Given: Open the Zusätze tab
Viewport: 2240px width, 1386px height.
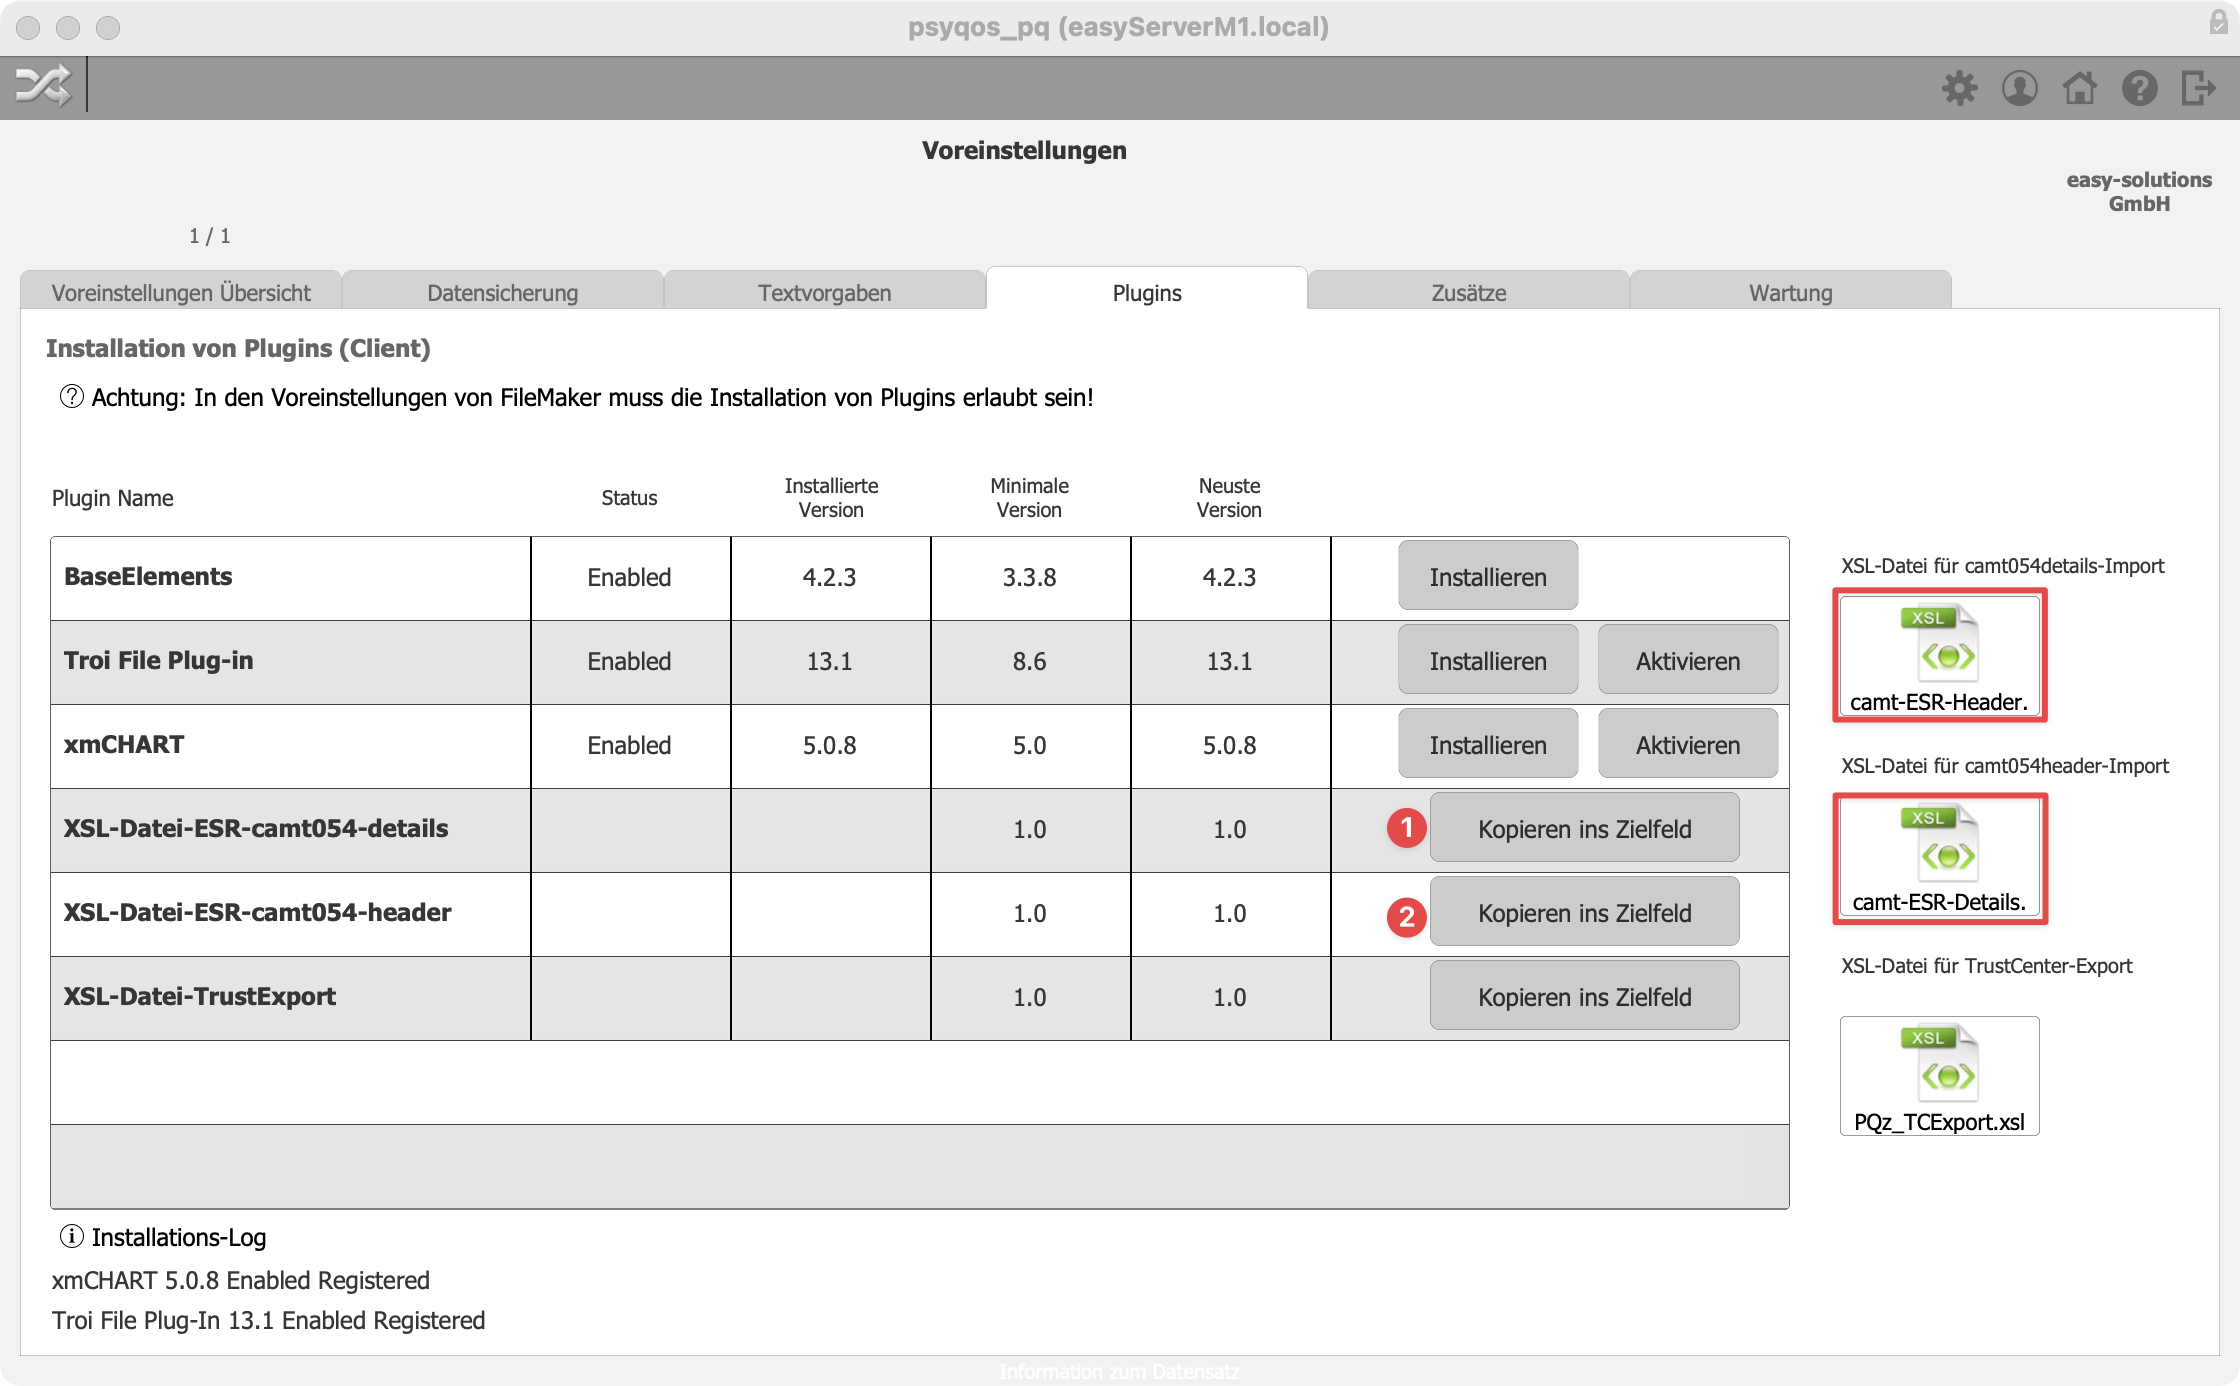Looking at the screenshot, I should [1469, 292].
